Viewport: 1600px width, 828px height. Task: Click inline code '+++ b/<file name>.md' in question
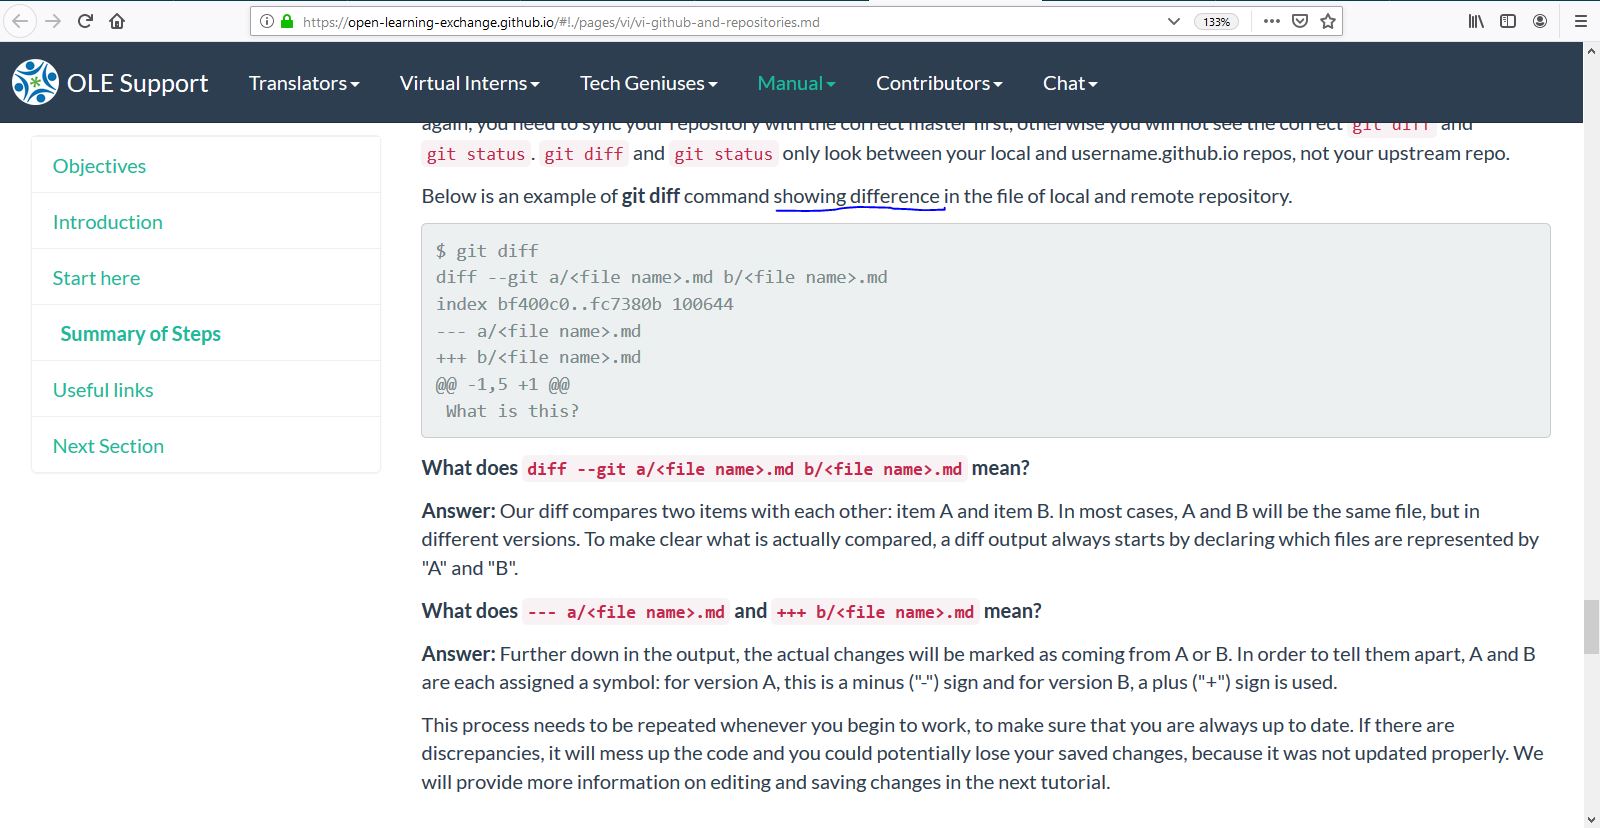(x=875, y=612)
